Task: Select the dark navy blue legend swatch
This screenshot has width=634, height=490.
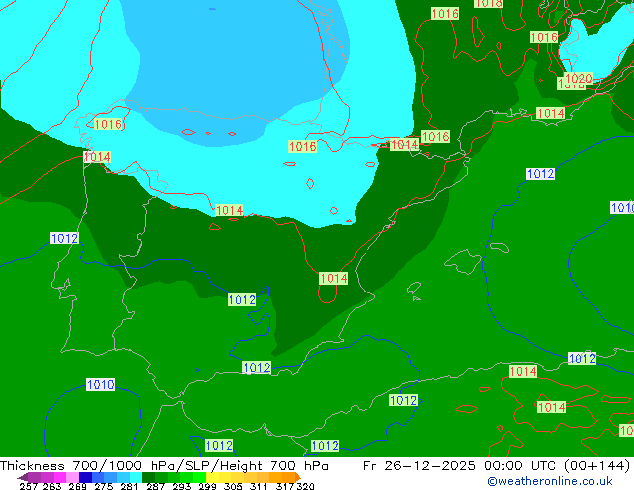Action: [85, 477]
